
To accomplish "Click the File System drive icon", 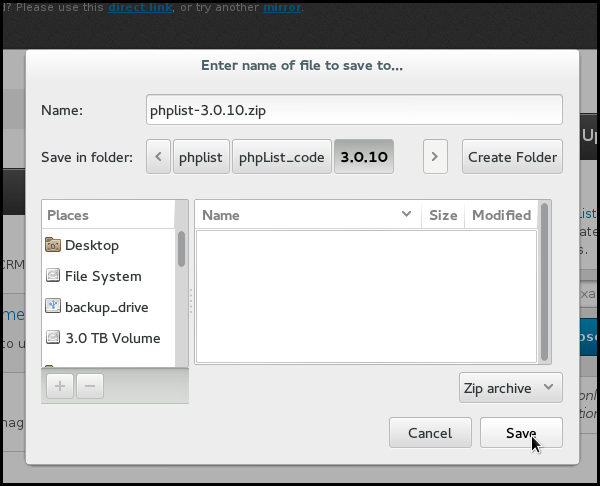I will tap(53, 276).
